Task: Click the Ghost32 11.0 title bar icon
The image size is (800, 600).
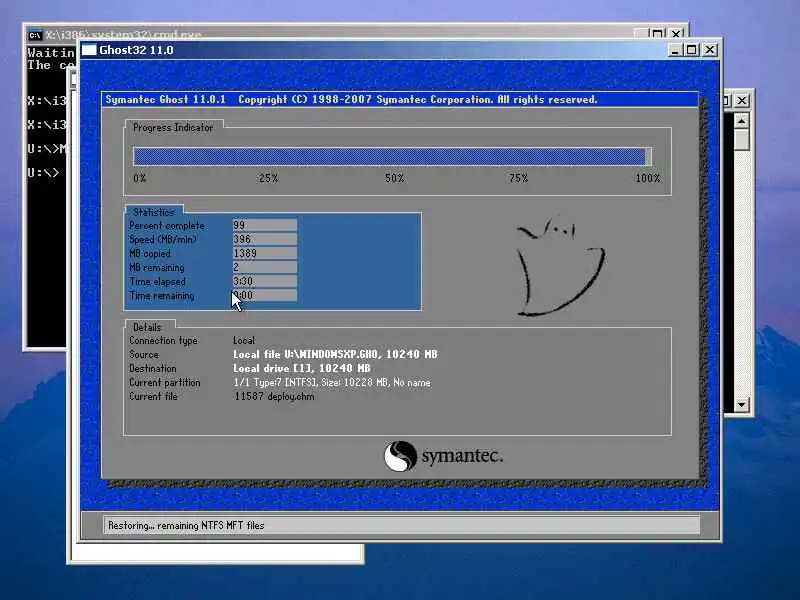Action: click(89, 50)
